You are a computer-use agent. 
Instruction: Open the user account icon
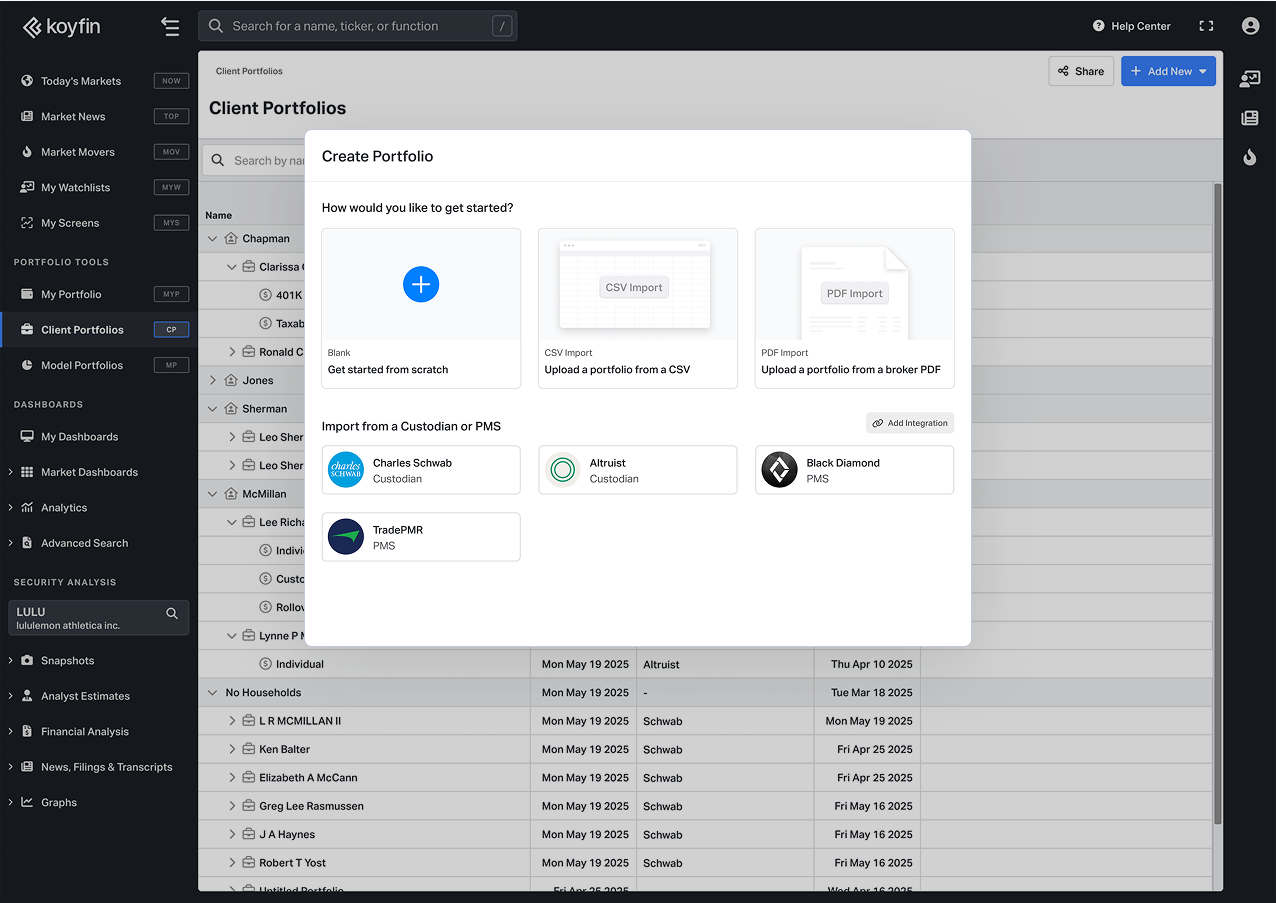1250,26
